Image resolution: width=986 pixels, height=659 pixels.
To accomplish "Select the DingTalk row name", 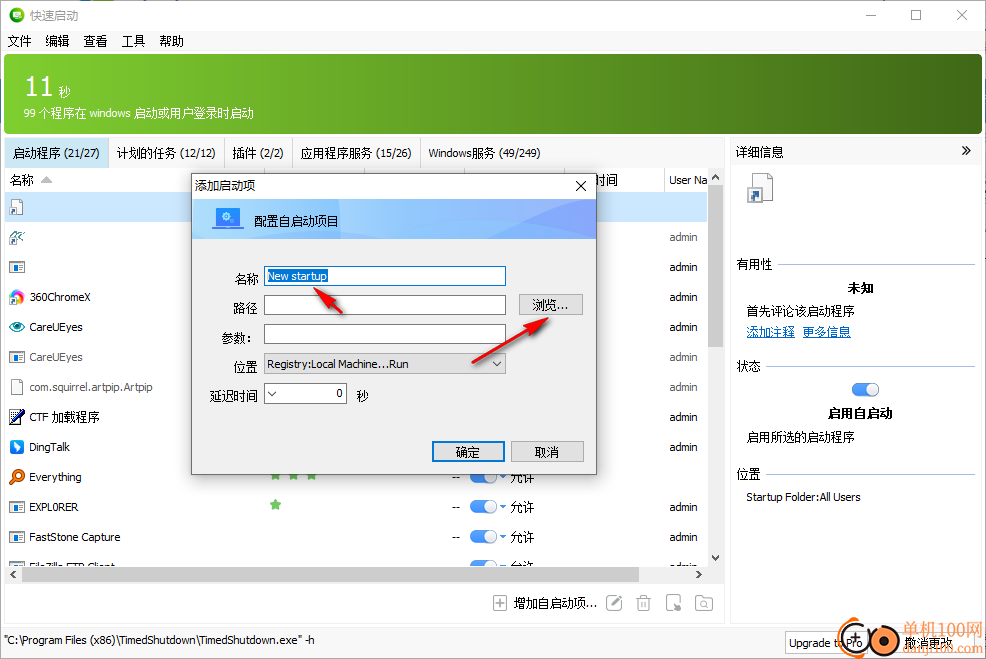I will click(x=50, y=447).
